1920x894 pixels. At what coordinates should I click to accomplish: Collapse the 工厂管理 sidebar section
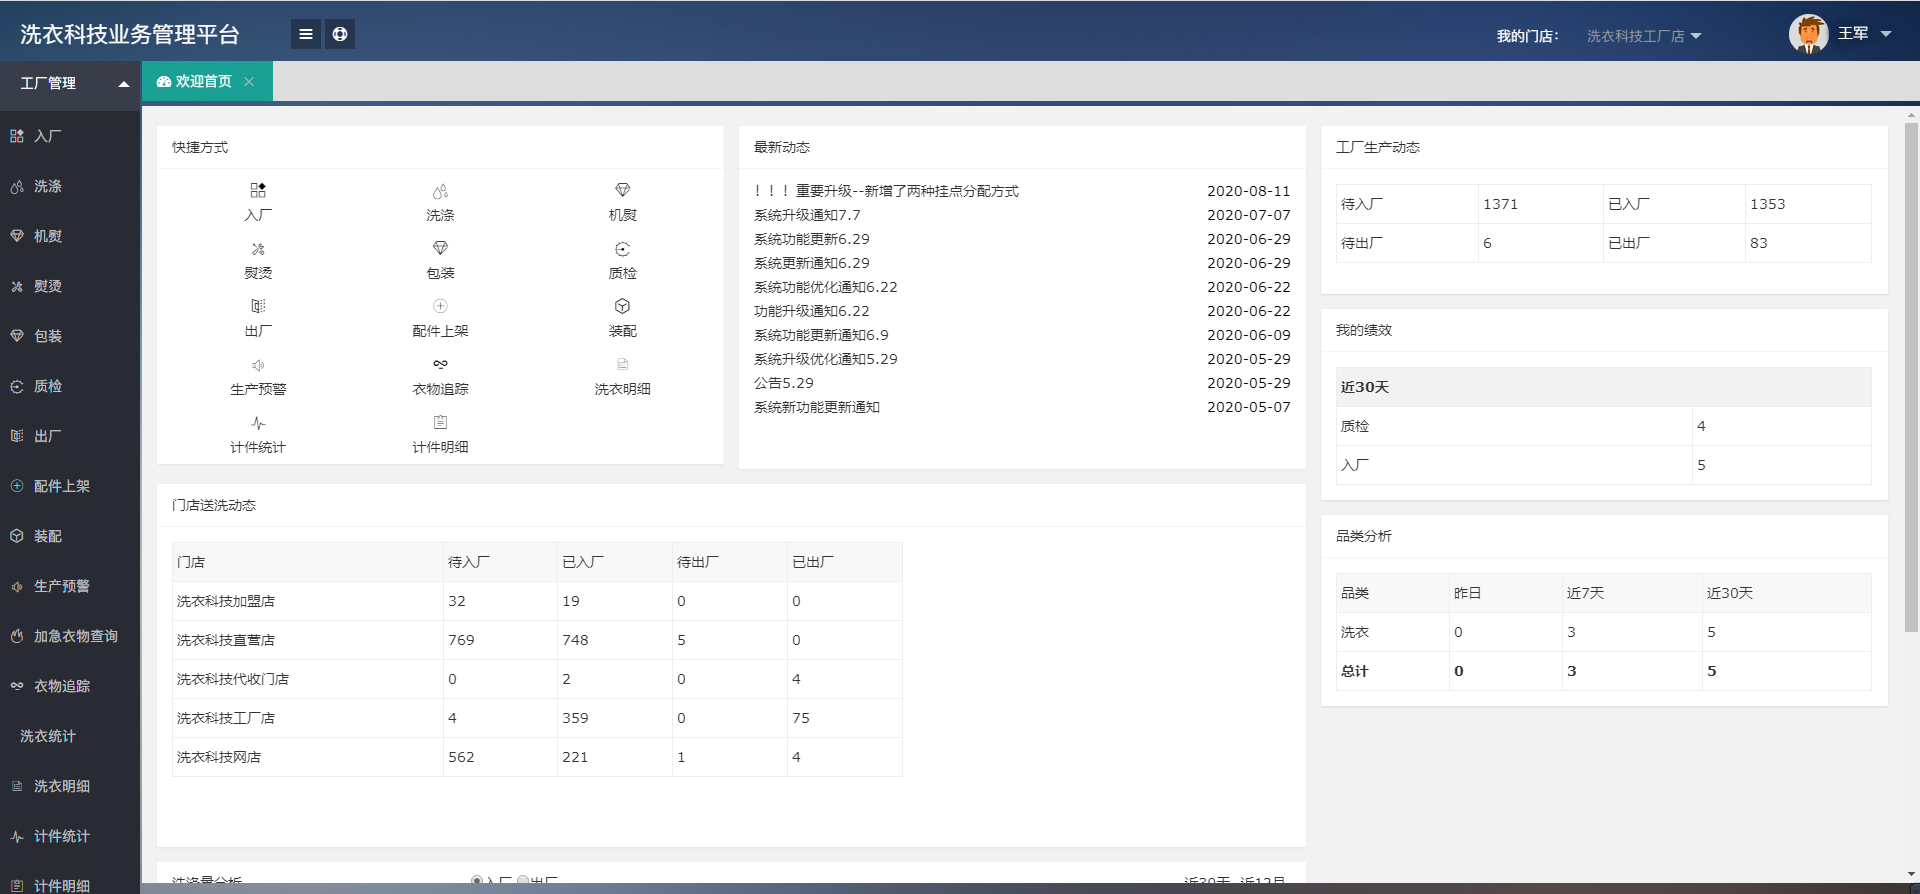(70, 83)
